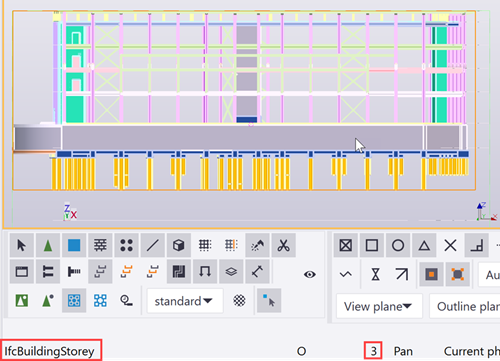Open the View plane dropdown
Image resolution: width=500 pixels, height=361 pixels.
click(x=379, y=306)
